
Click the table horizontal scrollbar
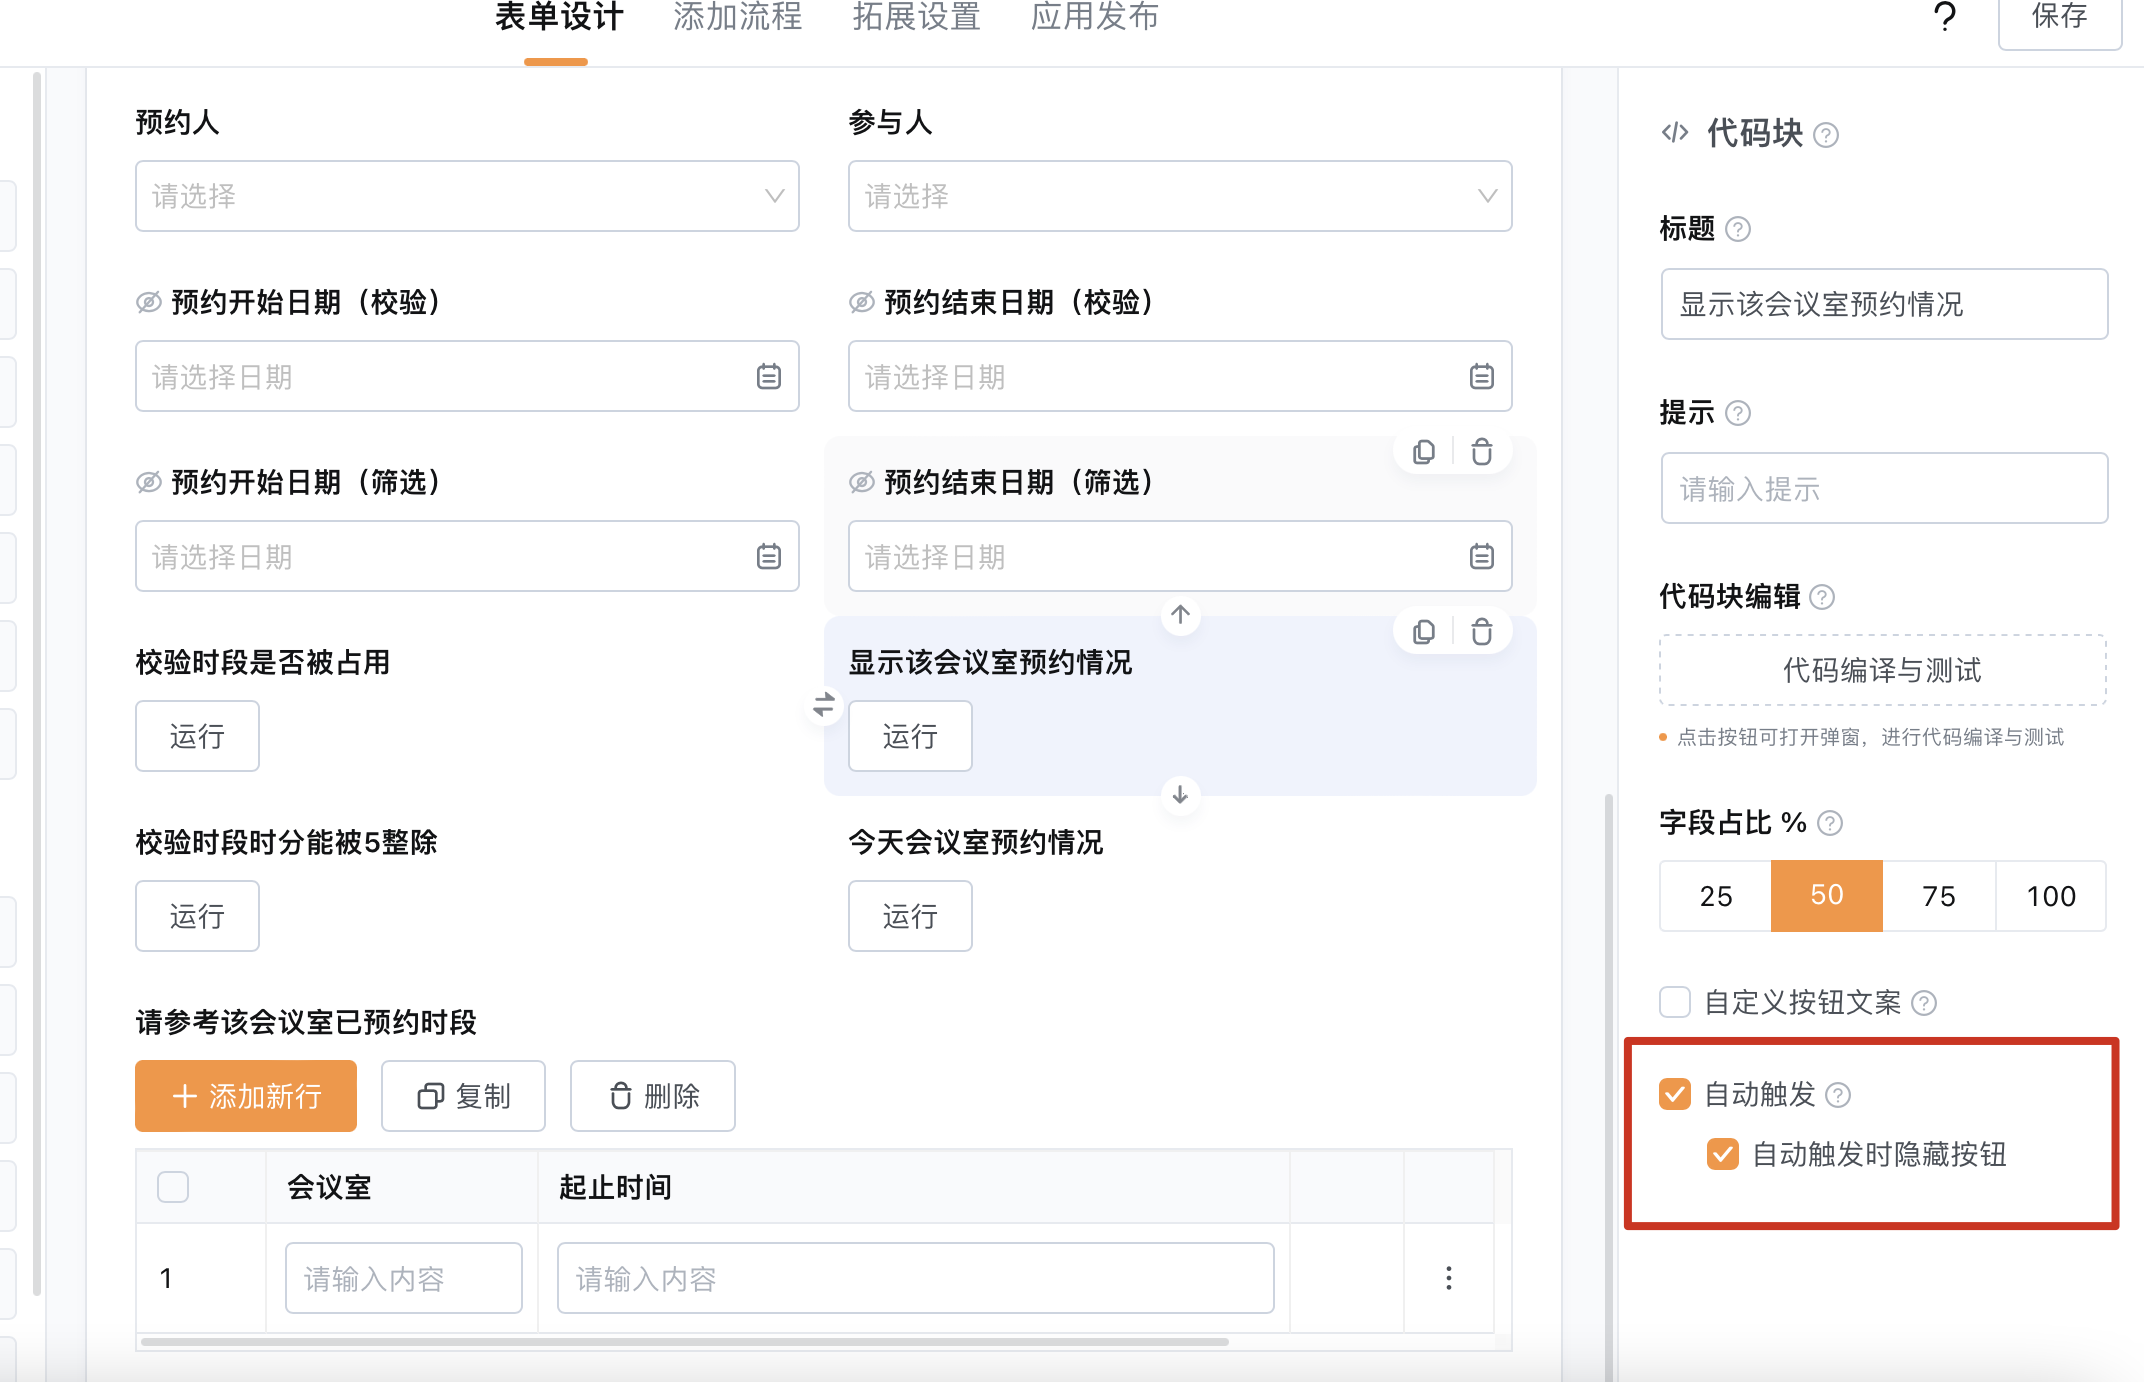[685, 1342]
